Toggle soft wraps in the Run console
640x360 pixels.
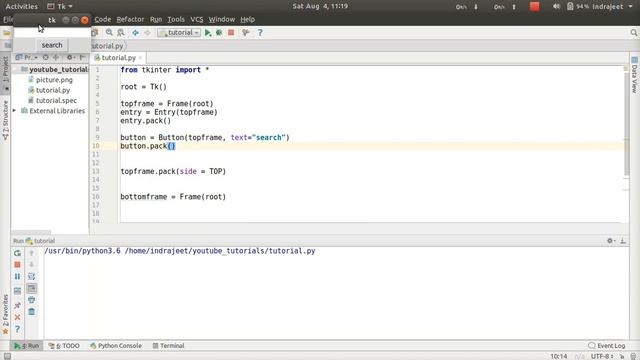(31, 277)
